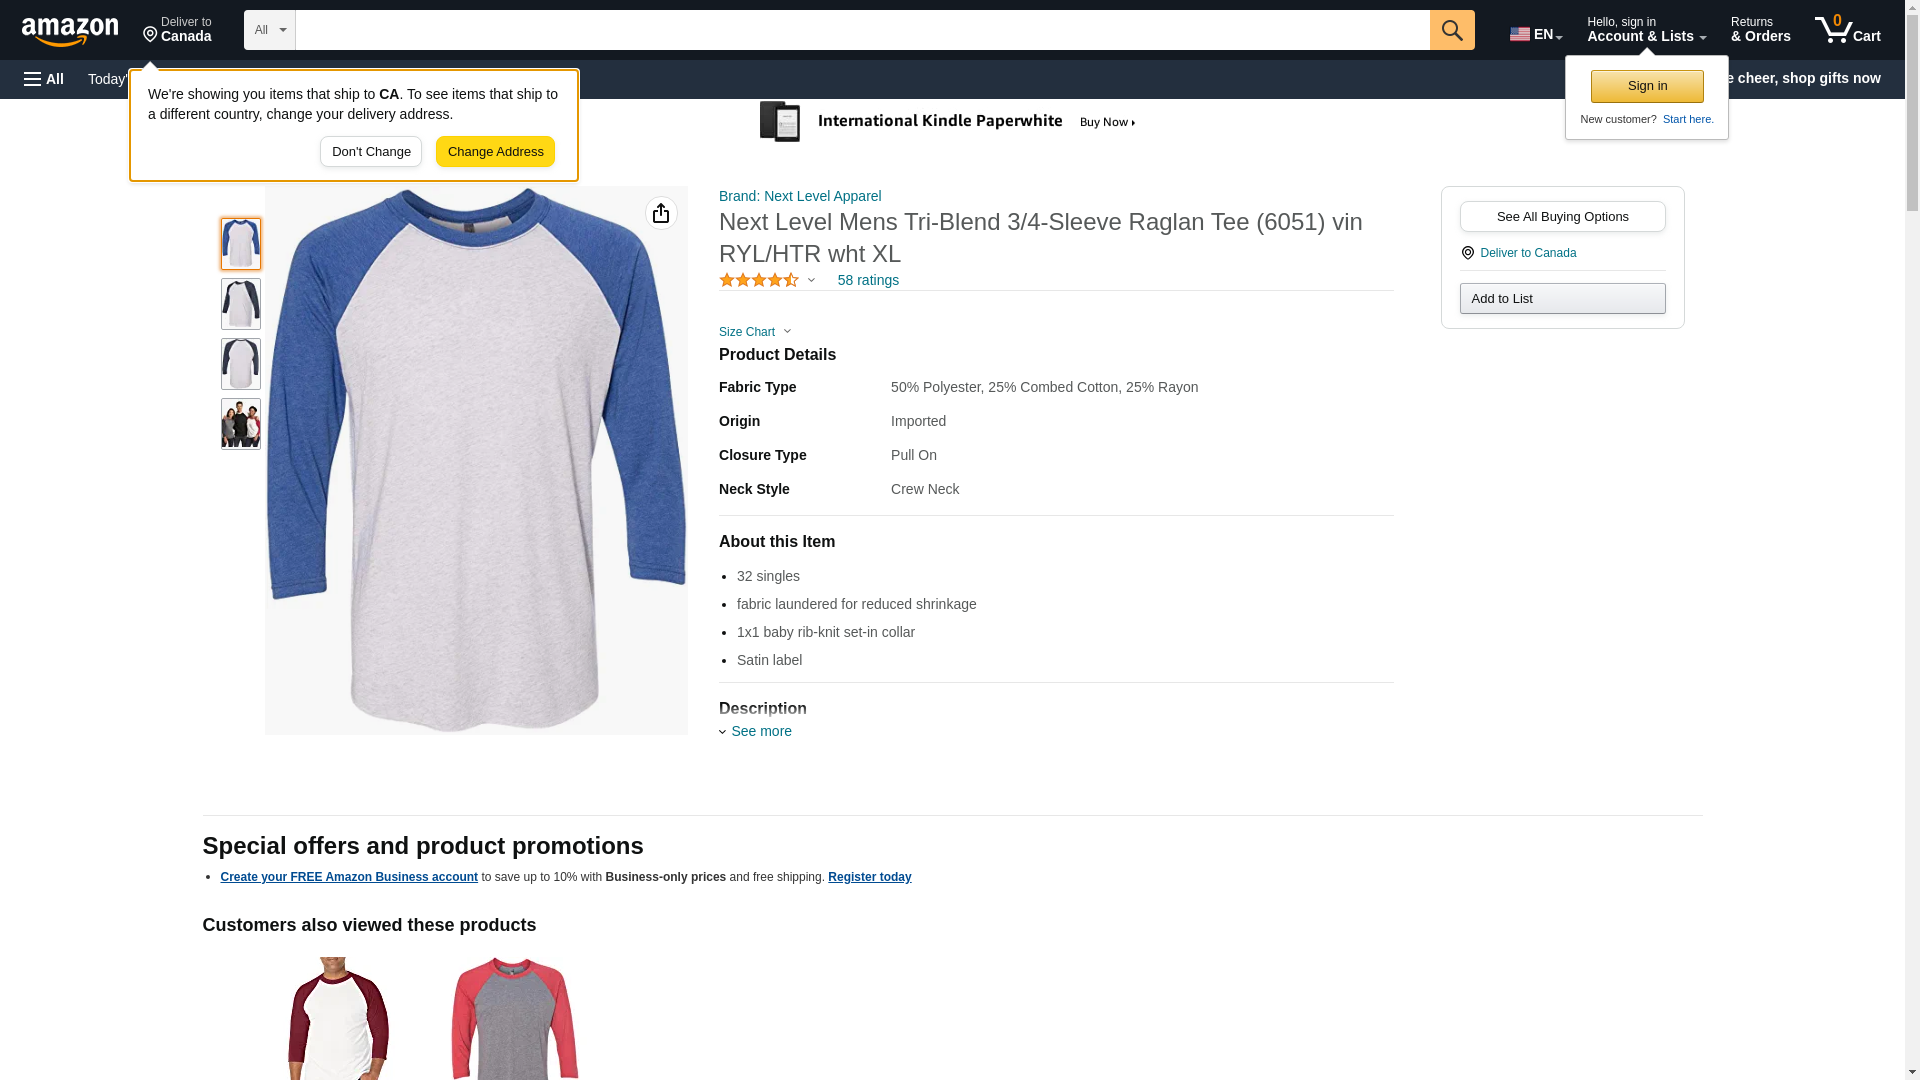Screen dimensions: 1920x1080
Task: Open the 58 ratings link
Action: click(x=867, y=280)
